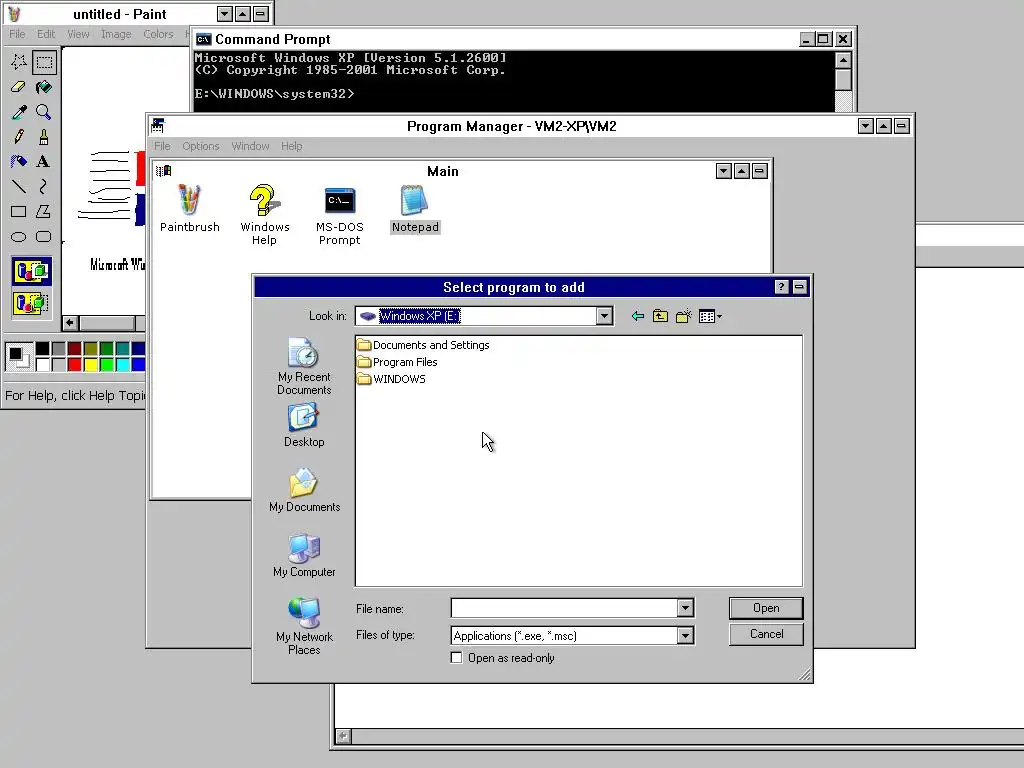Click the ? help button in dialog title
Image resolution: width=1024 pixels, height=768 pixels.
pyautogui.click(x=781, y=287)
